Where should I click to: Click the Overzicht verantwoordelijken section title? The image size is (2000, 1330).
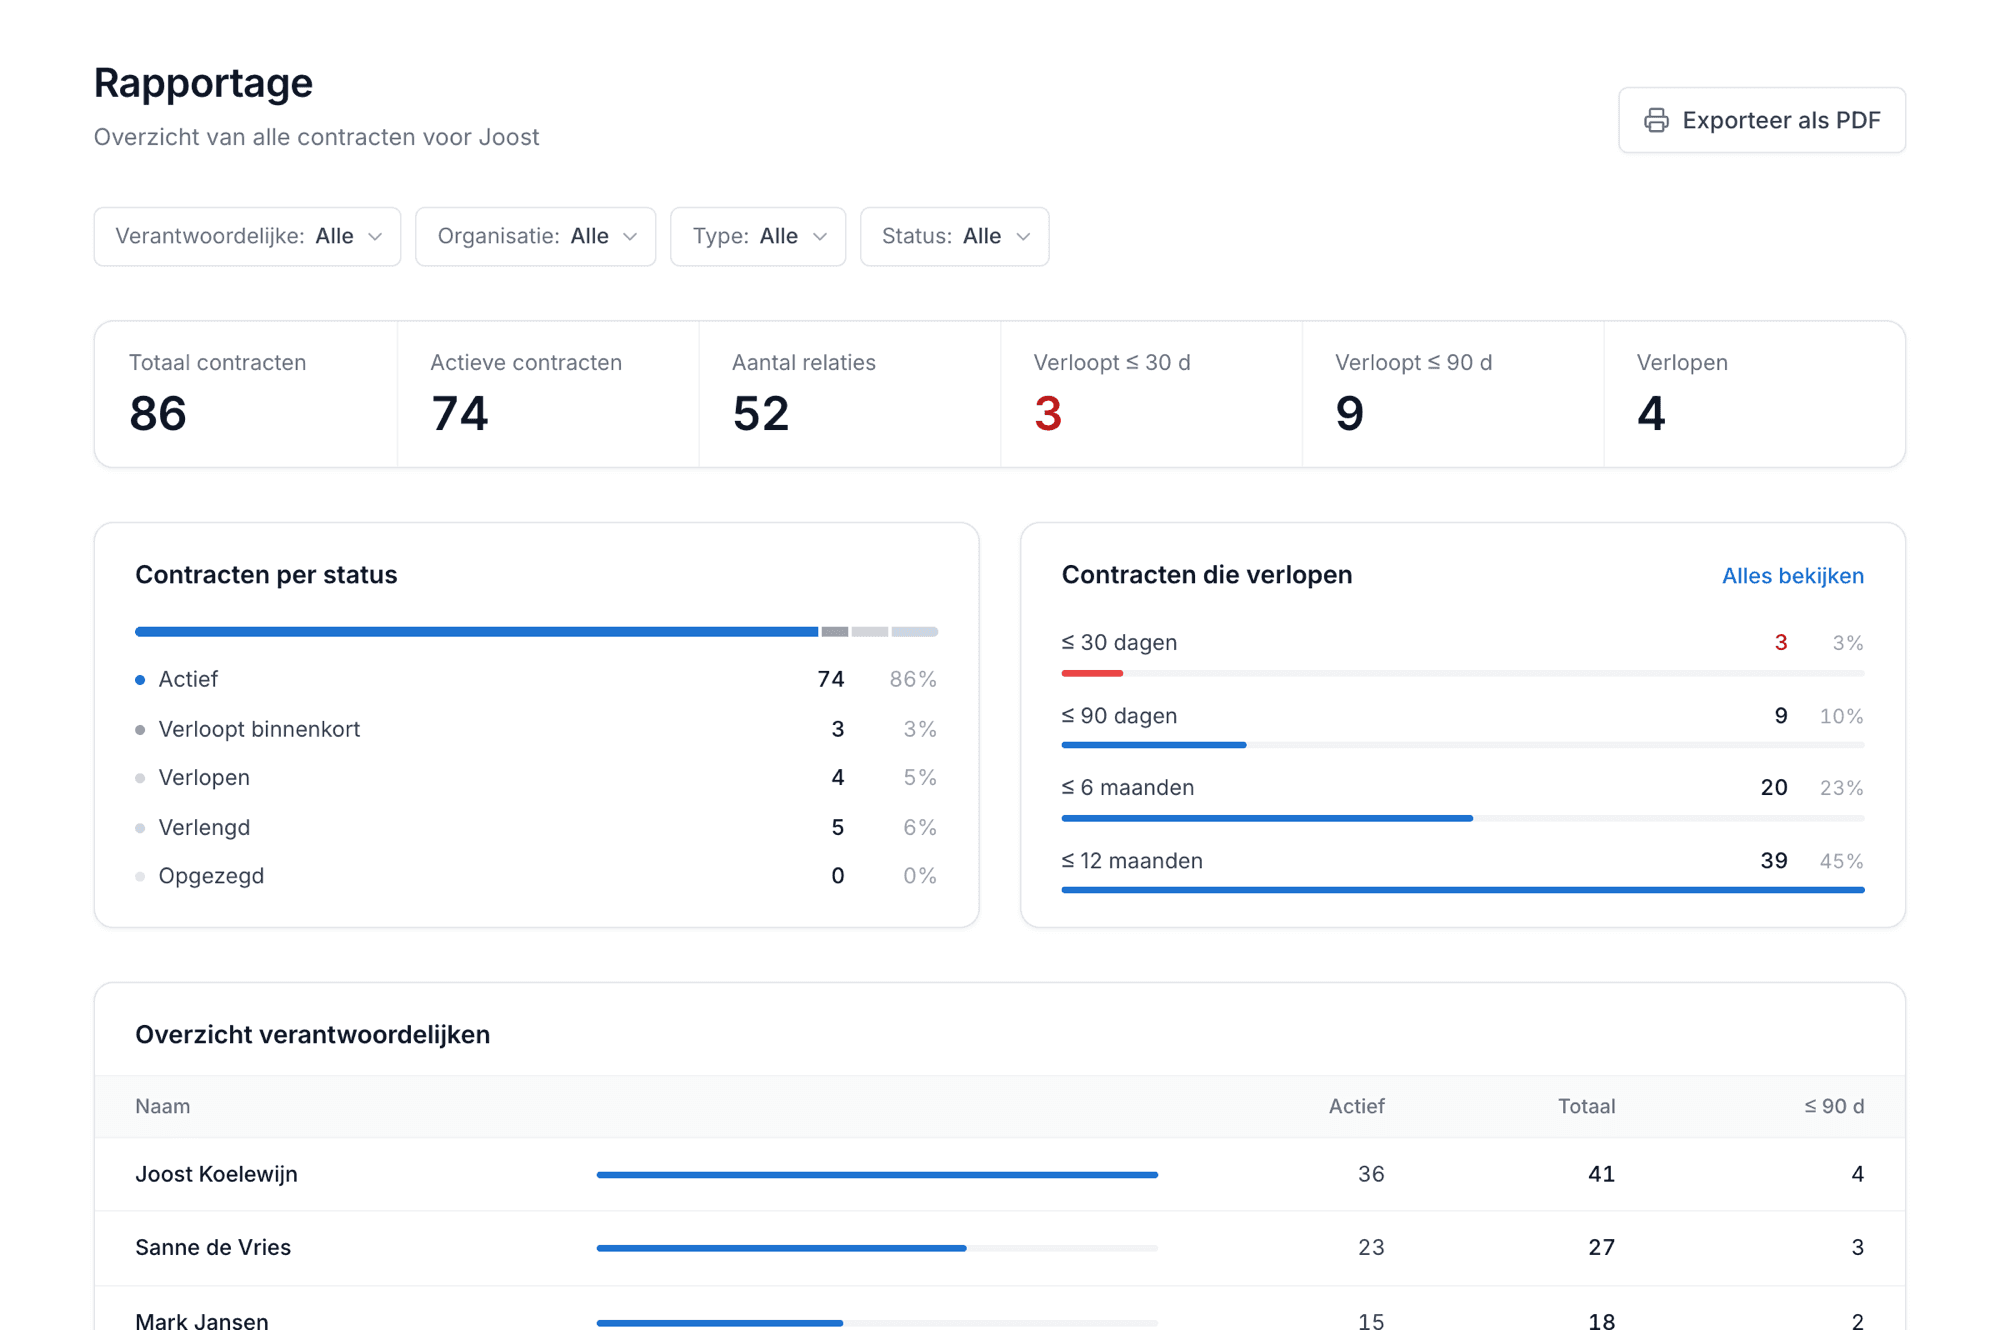[x=312, y=1035]
